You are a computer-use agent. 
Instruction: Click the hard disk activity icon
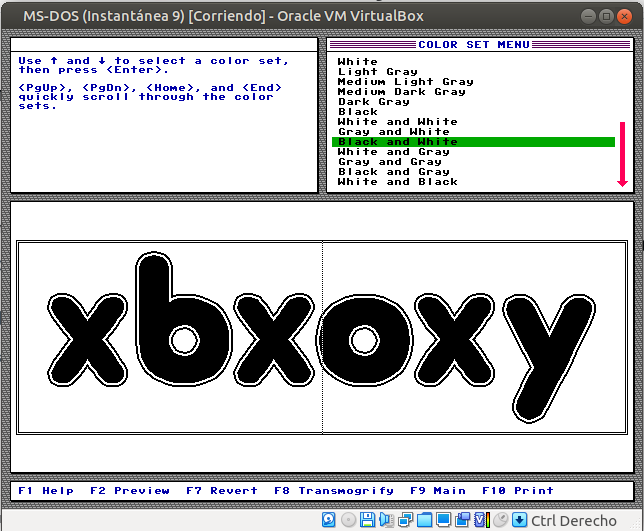point(329,520)
